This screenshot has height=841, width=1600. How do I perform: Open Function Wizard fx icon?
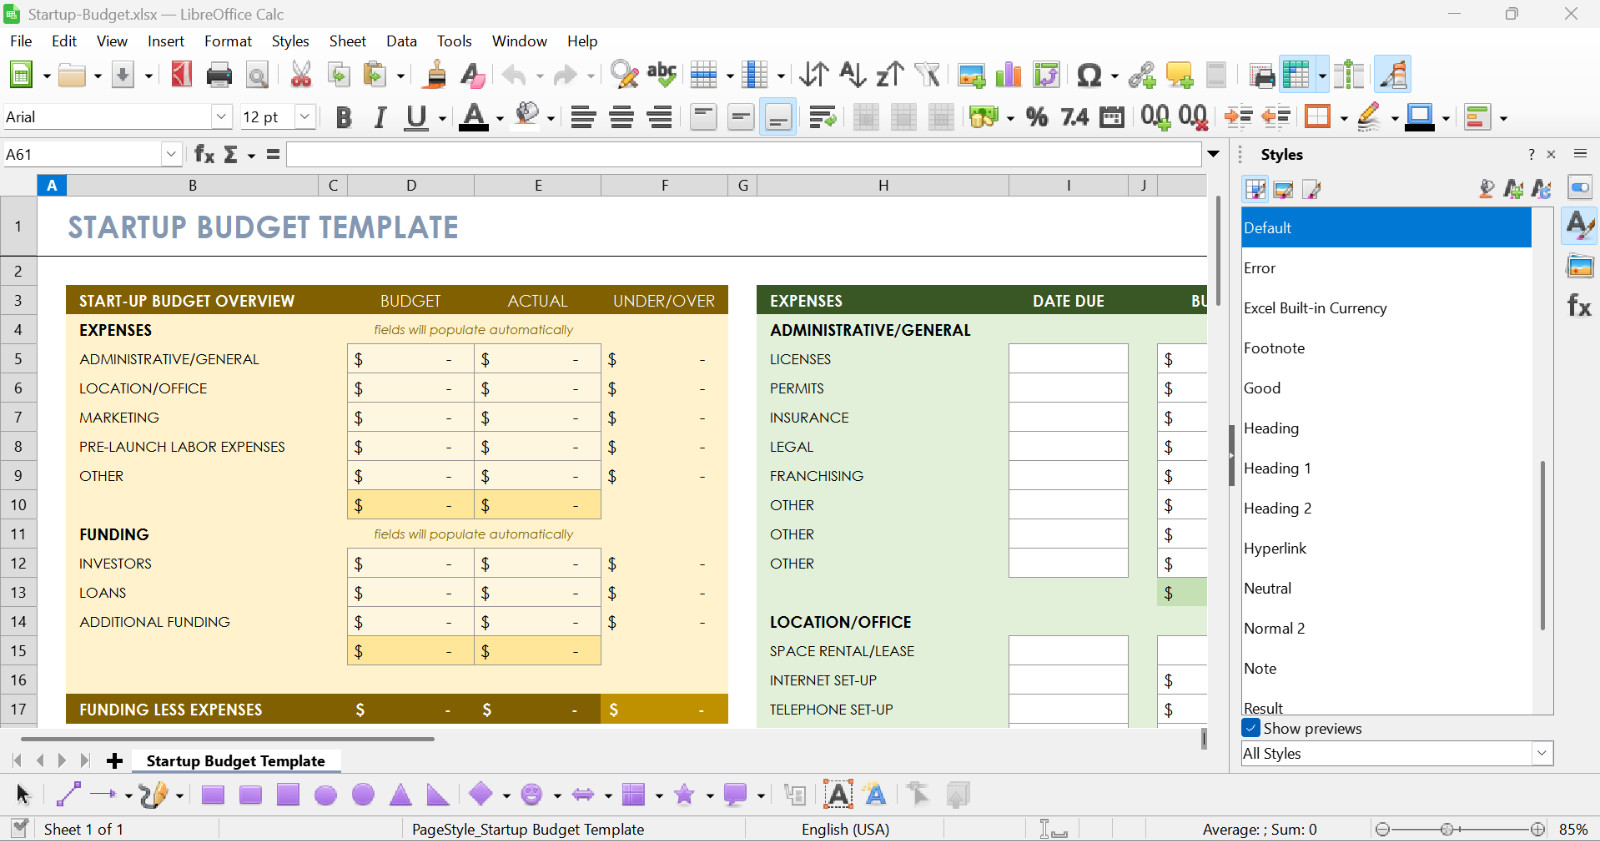(x=204, y=154)
